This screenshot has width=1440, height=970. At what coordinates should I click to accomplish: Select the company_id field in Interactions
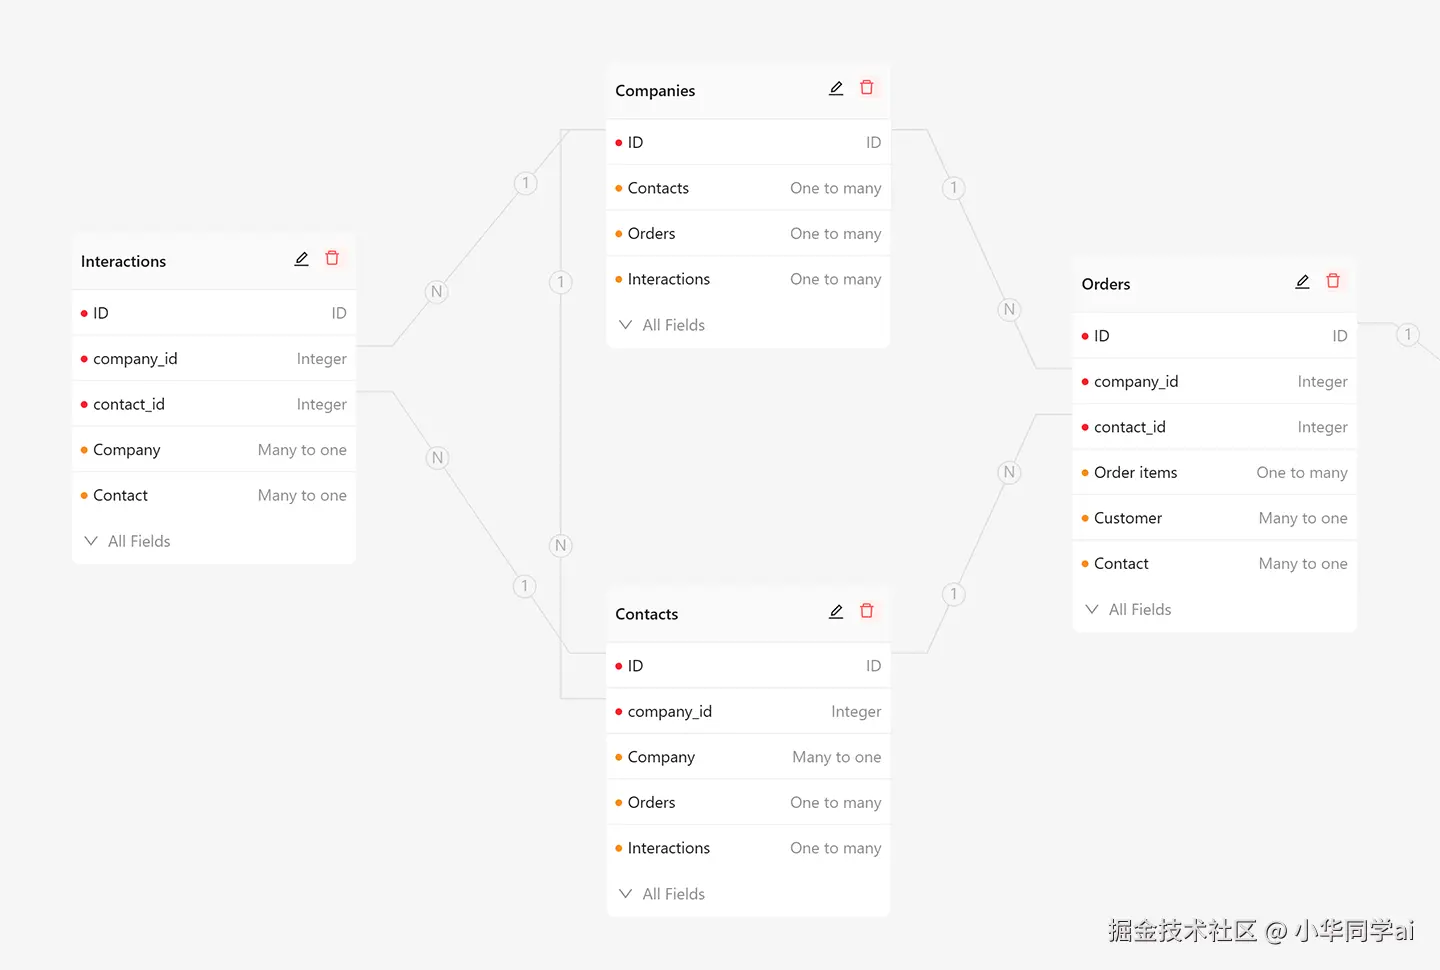click(x=135, y=359)
